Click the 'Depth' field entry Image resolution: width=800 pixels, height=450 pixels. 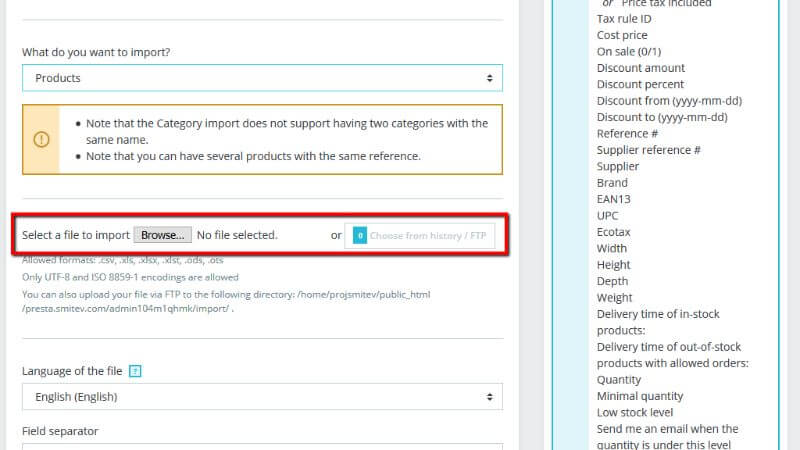(613, 281)
